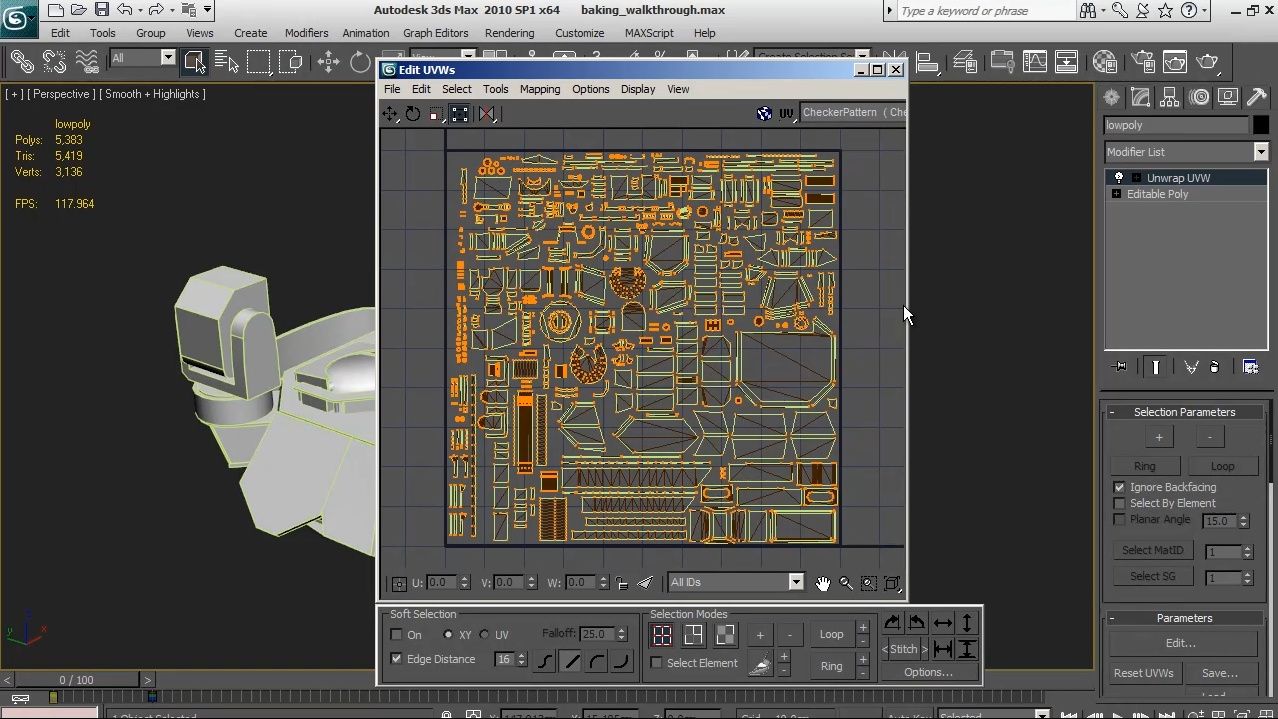Click the Mirror Horizontal UV tool
This screenshot has width=1278, height=719.
pyautogui.click(x=486, y=114)
